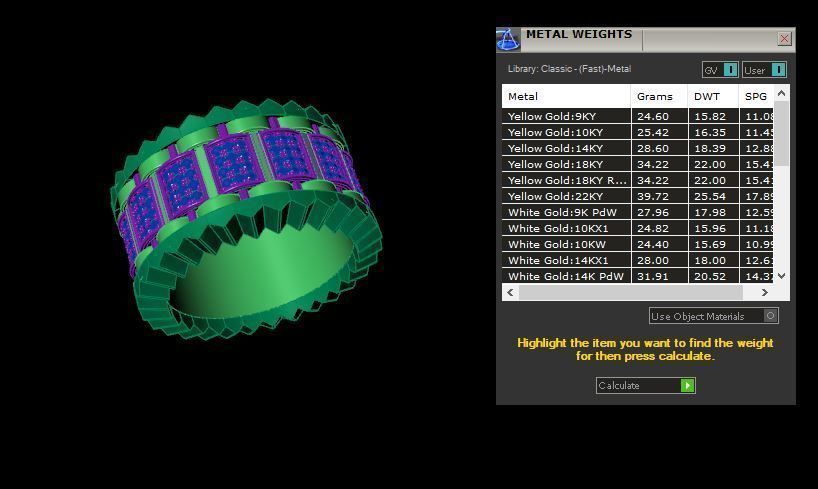818x489 pixels.
Task: Click the 15.82 DWT value
Action: [x=709, y=116]
